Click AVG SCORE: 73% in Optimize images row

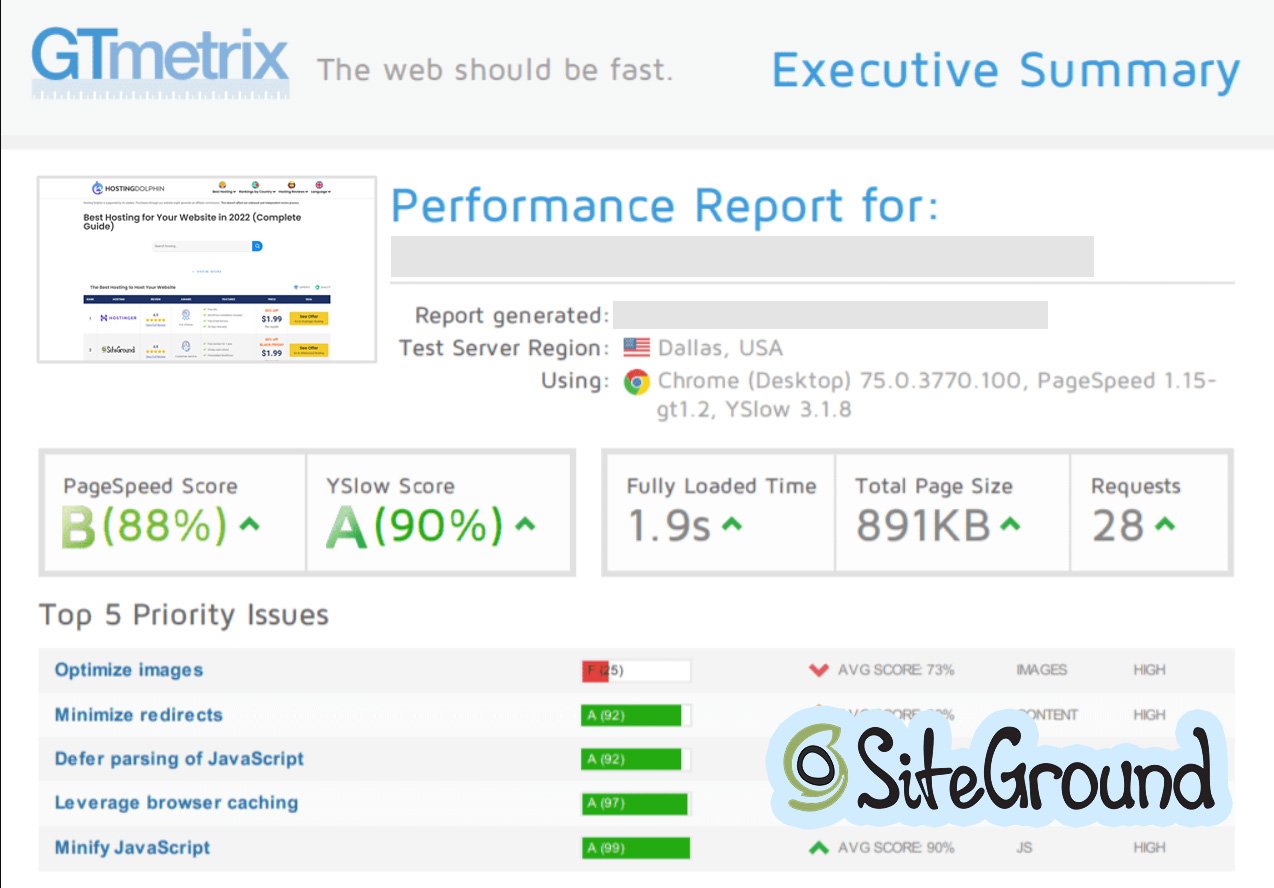[x=896, y=670]
